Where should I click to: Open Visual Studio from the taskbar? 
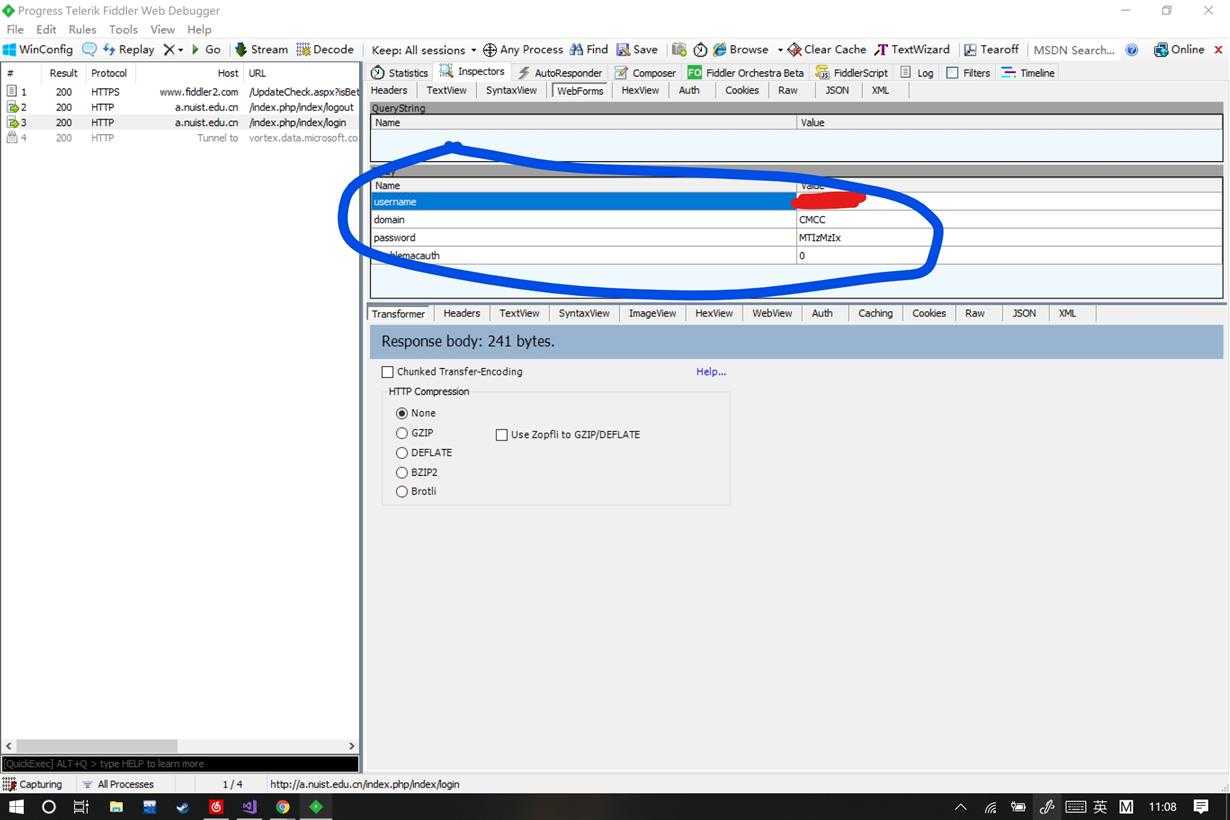tap(249, 806)
